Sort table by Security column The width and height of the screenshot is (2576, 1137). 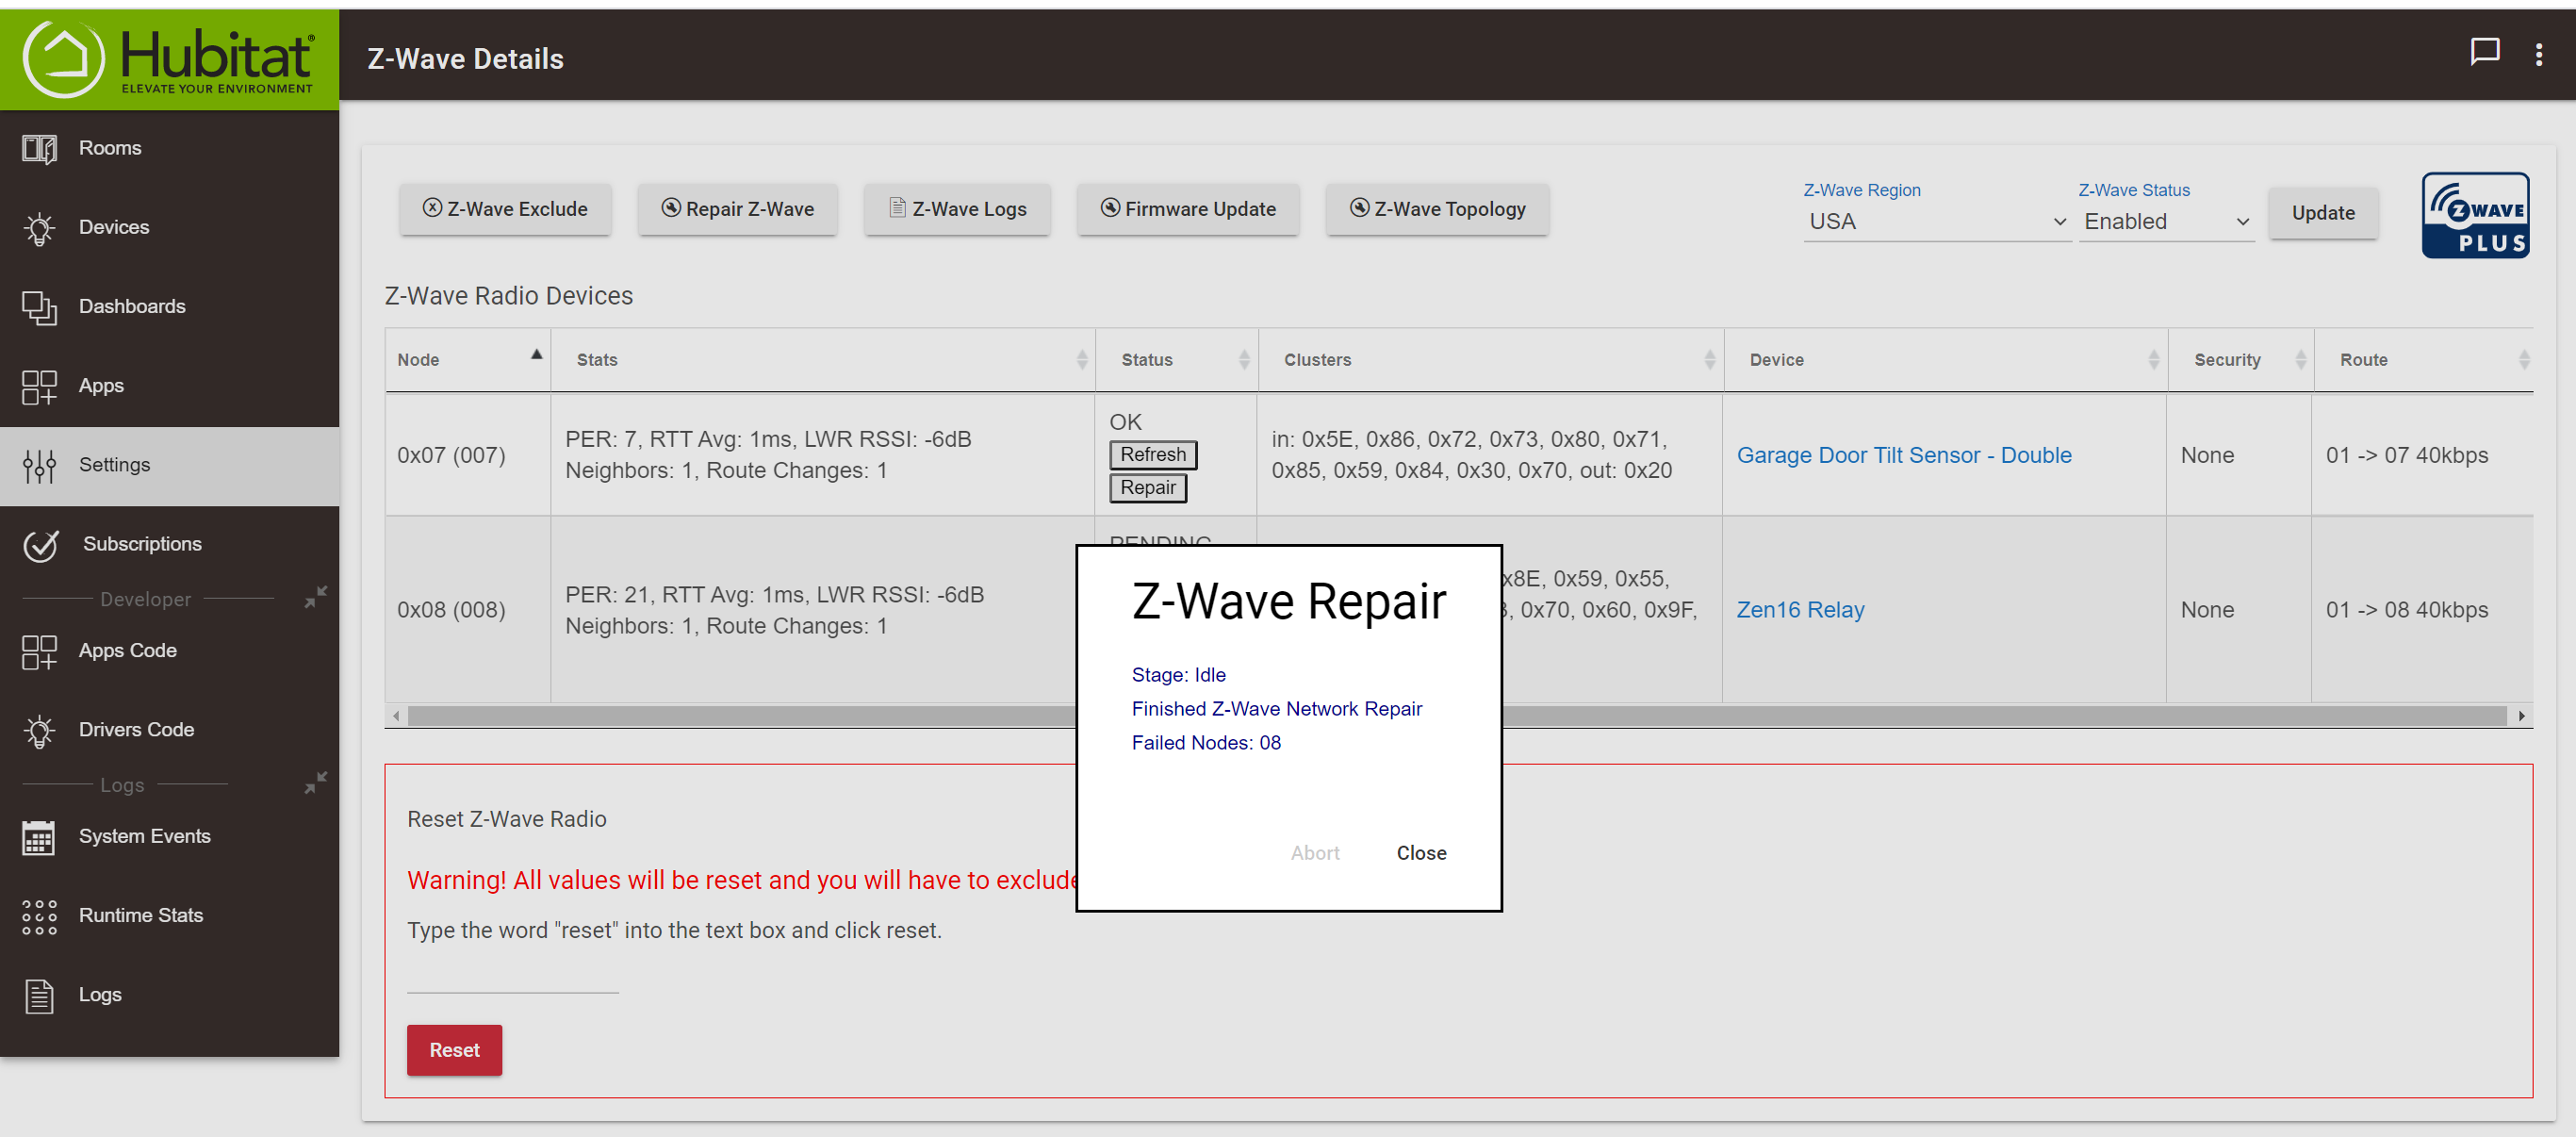pos(2241,359)
